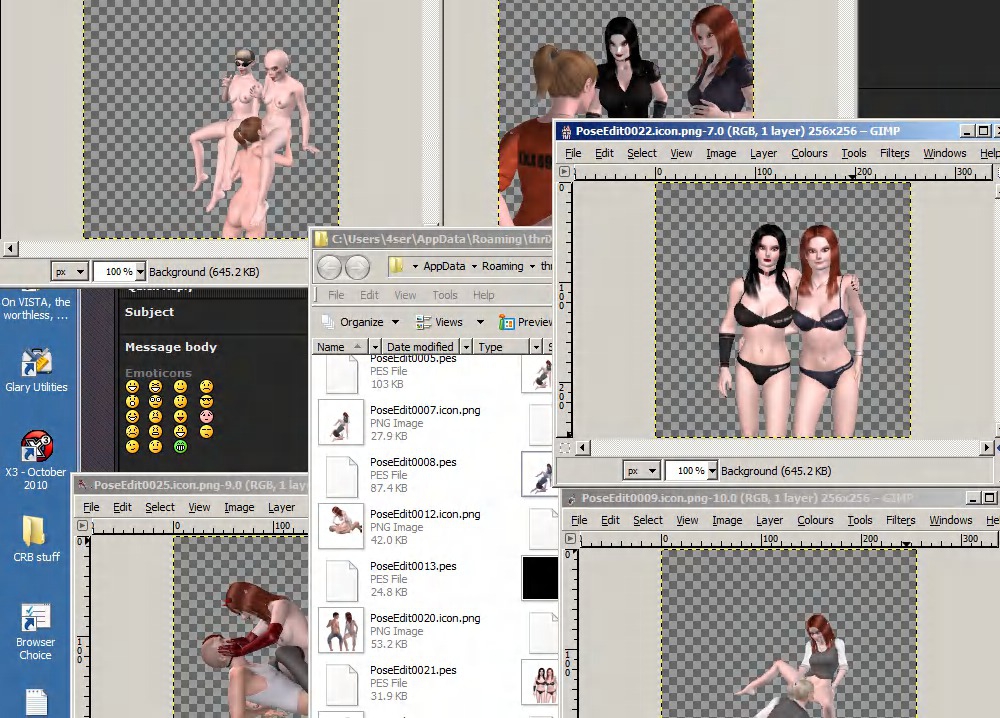Insert the wide-eyed glasses emoticon
This screenshot has width=1000, height=718.
[x=155, y=401]
